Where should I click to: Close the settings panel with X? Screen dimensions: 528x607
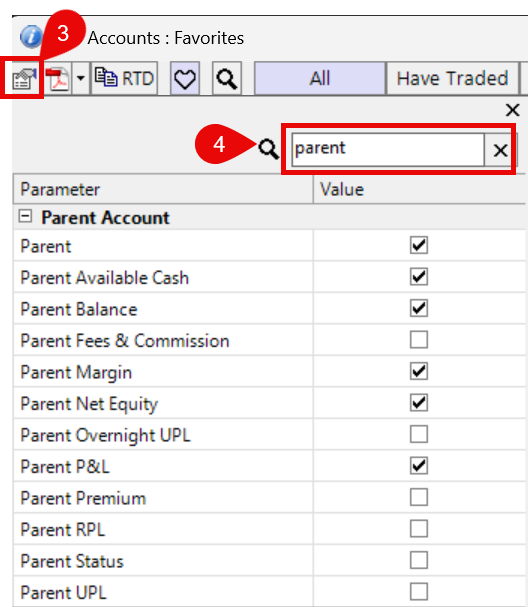coord(513,110)
